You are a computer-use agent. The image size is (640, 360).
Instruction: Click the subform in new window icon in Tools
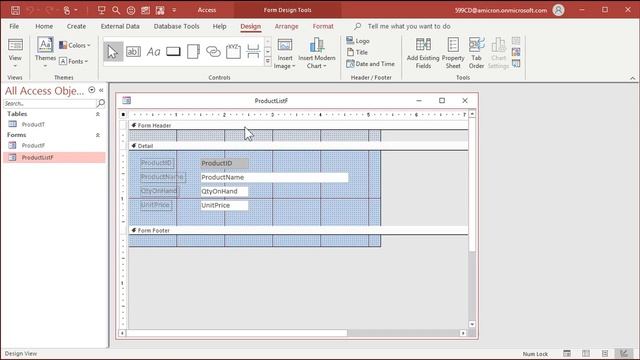(x=516, y=41)
